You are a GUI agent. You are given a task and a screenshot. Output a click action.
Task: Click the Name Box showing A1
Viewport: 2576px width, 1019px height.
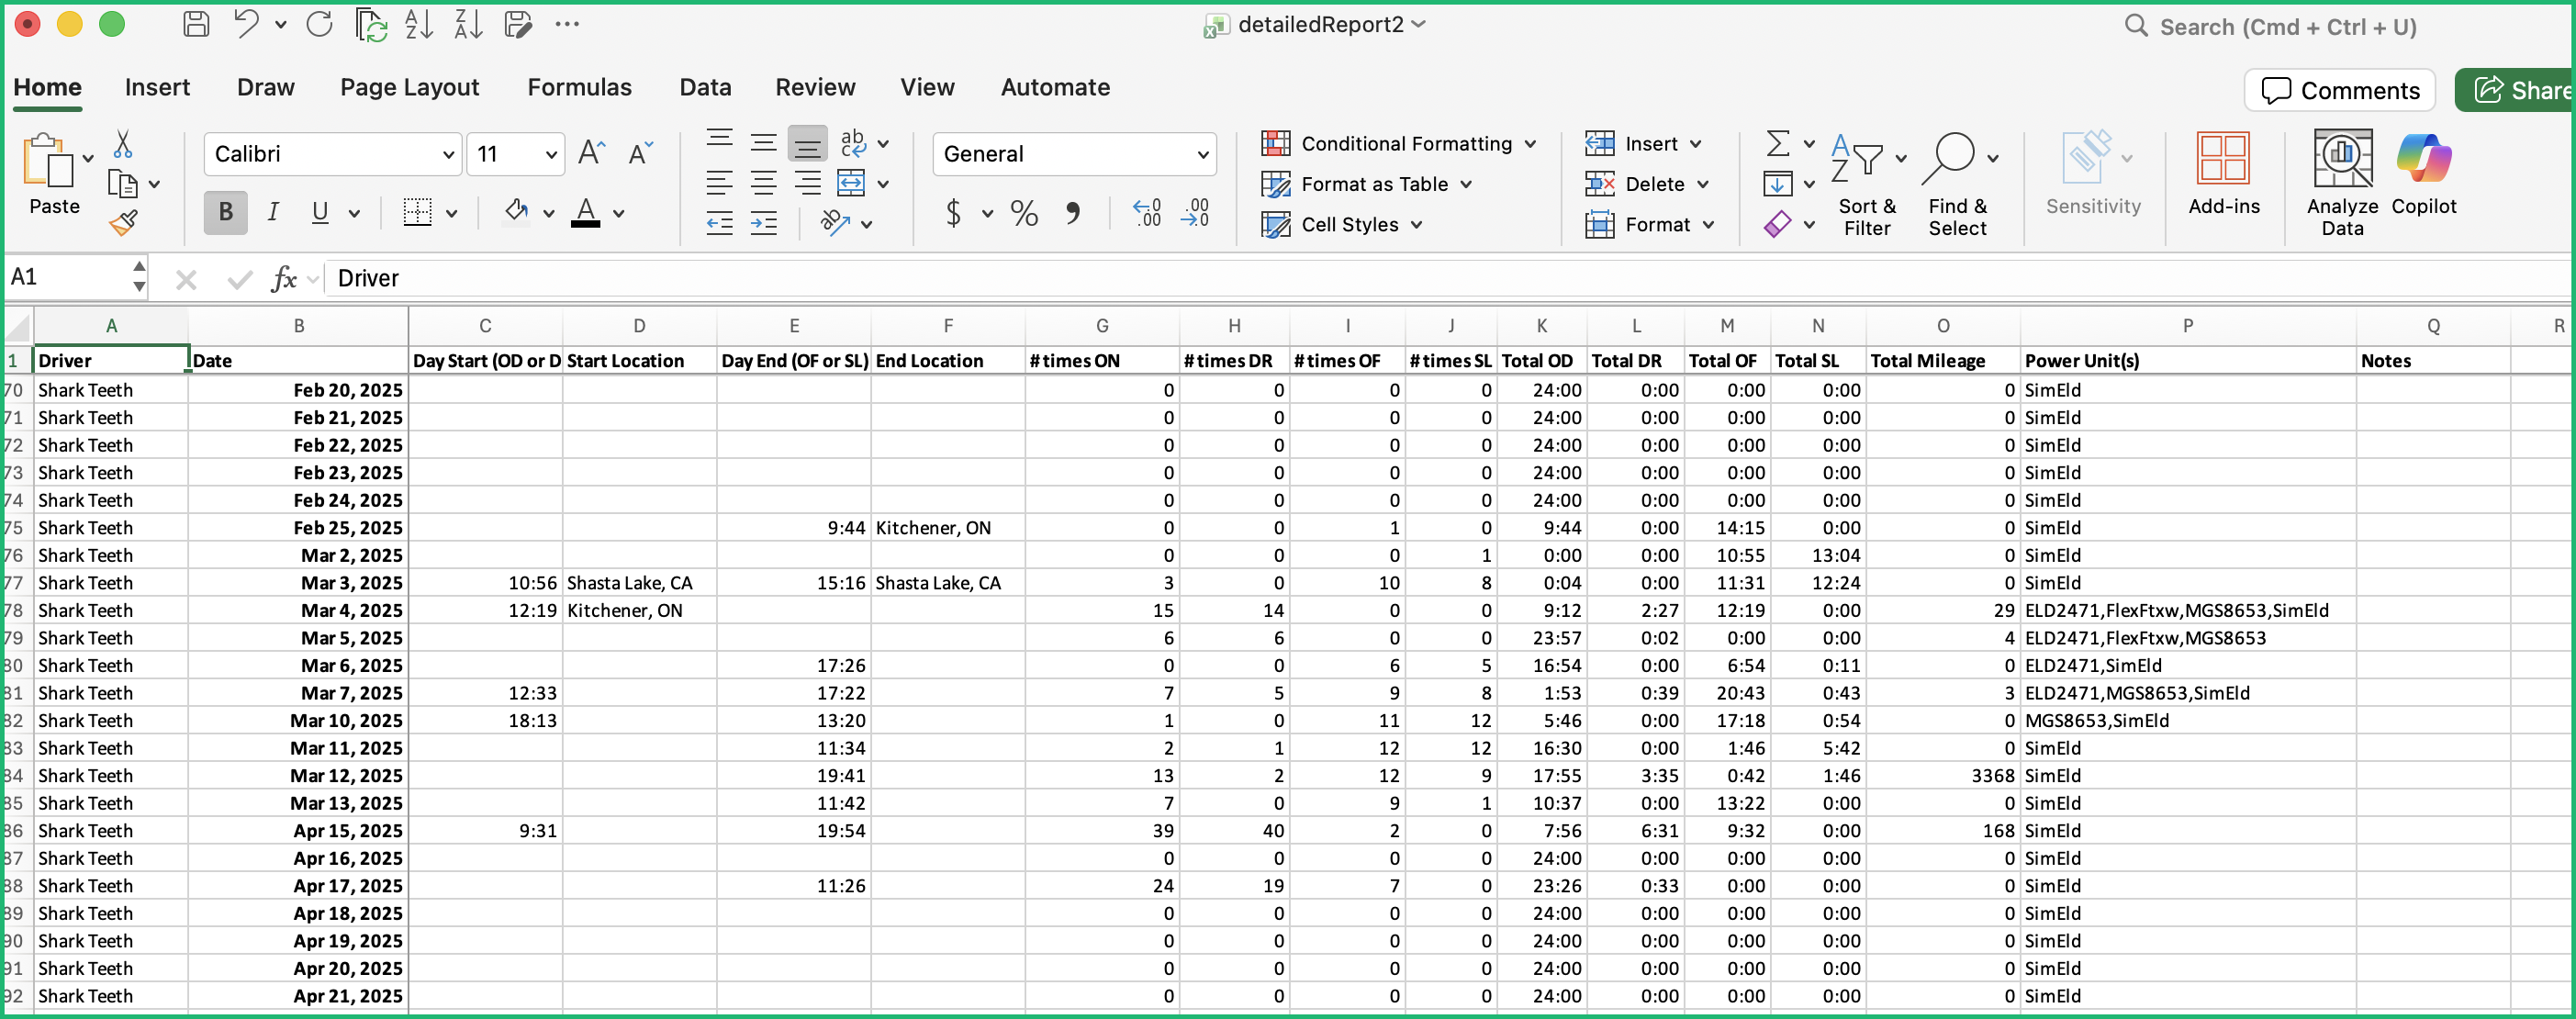tap(66, 278)
